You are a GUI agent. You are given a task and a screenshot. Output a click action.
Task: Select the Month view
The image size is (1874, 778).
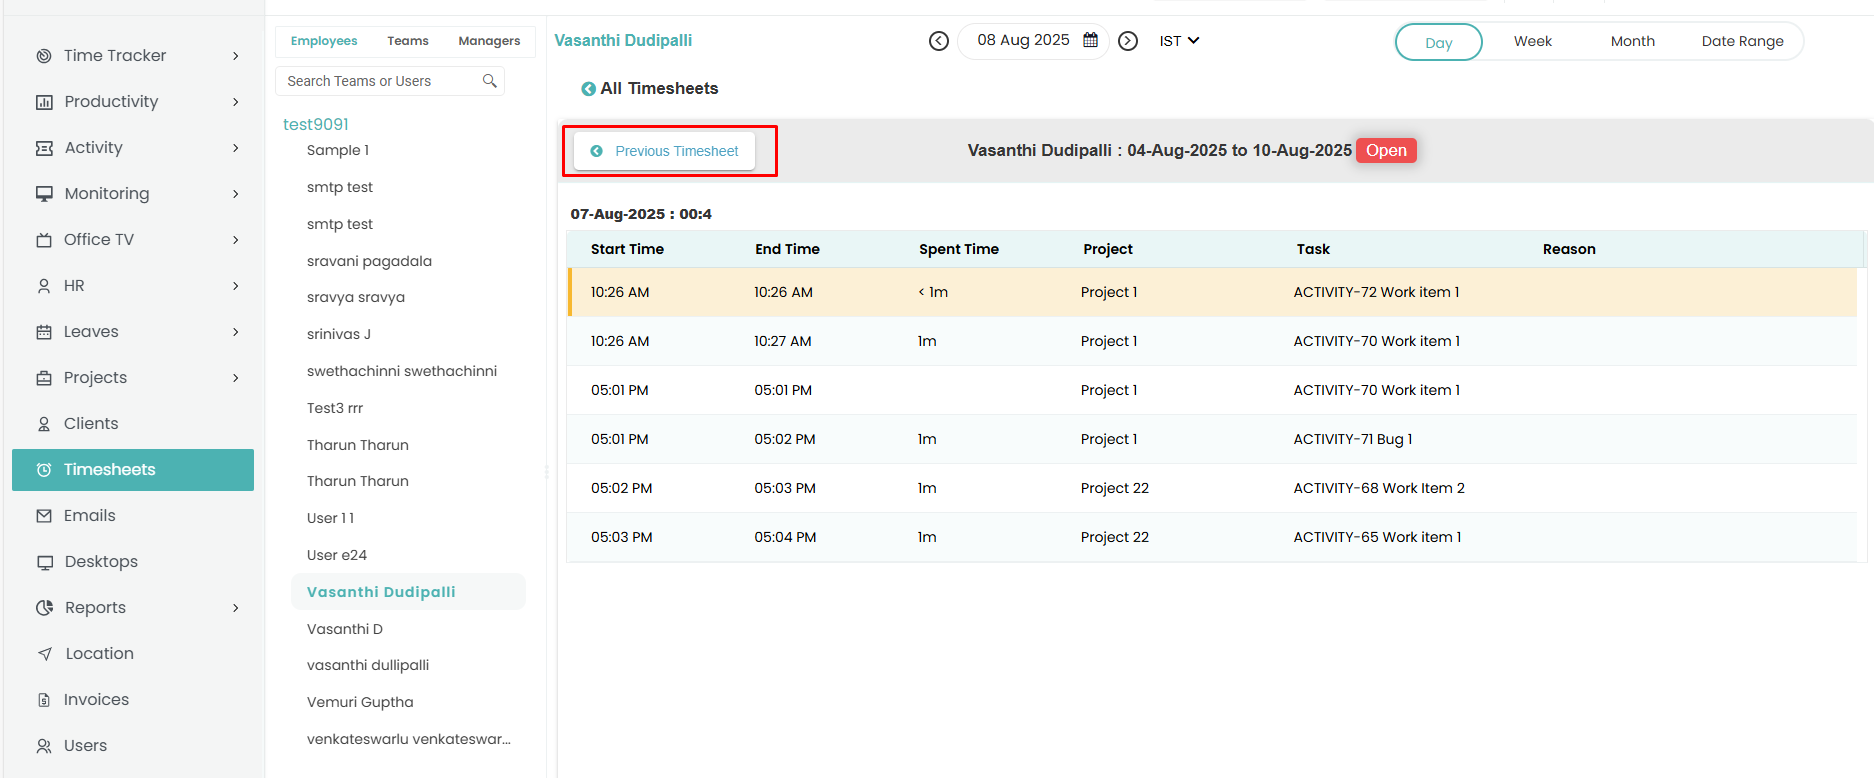click(x=1633, y=41)
